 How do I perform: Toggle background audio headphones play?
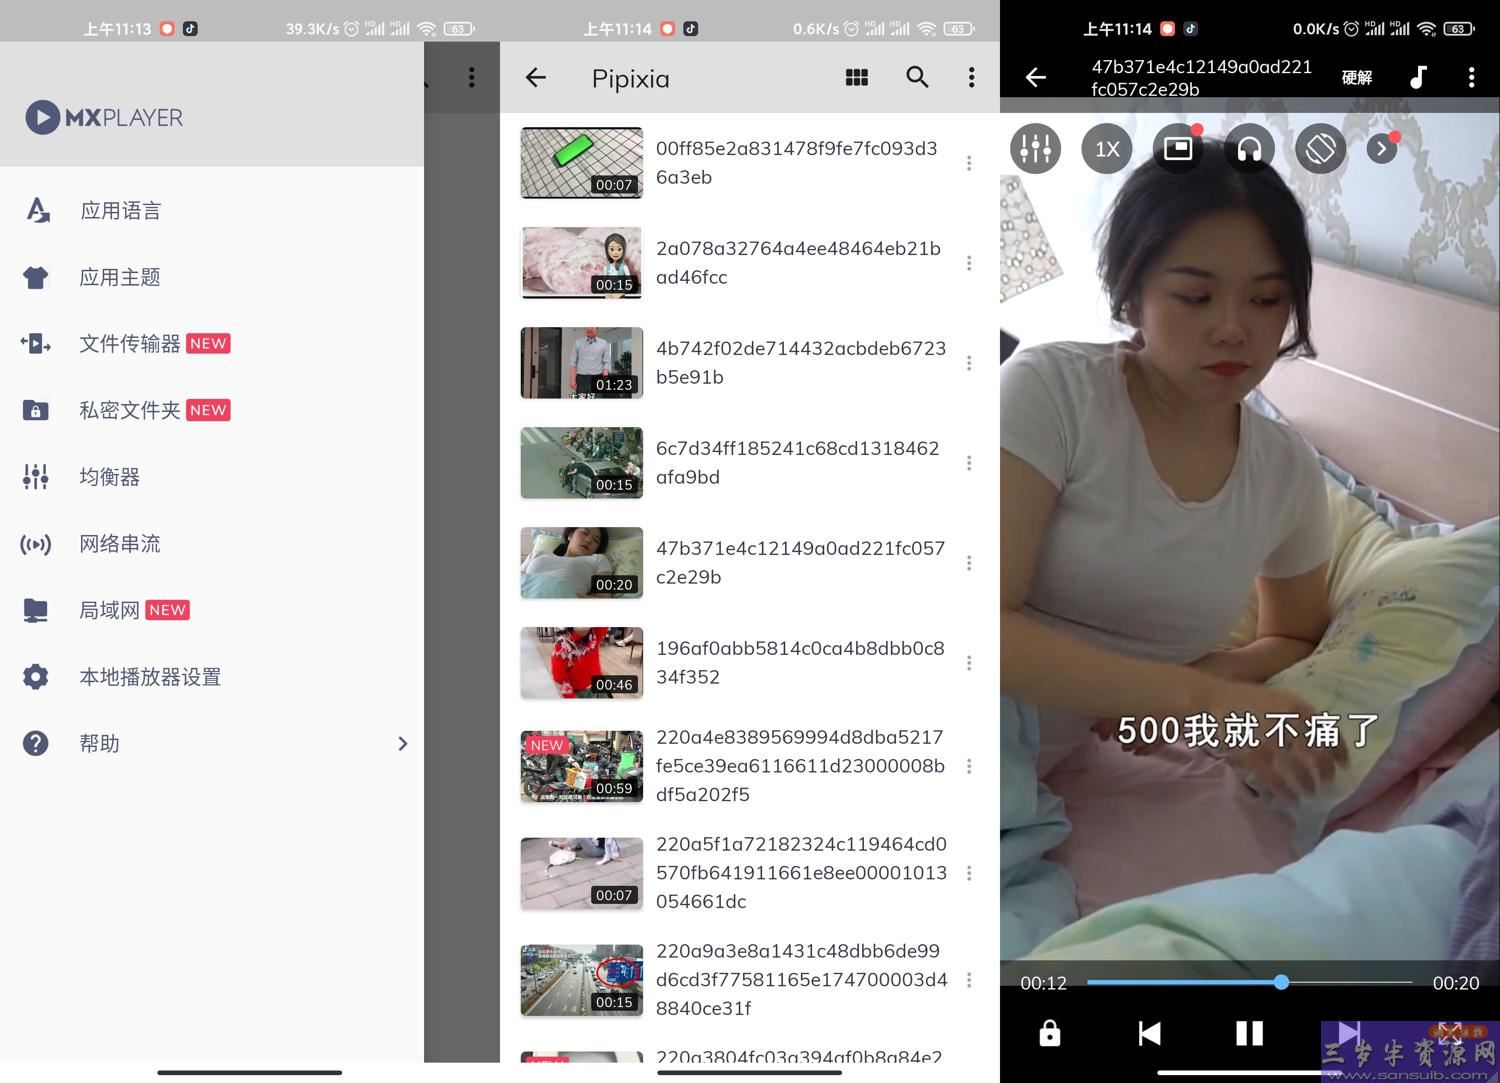pos(1249,149)
